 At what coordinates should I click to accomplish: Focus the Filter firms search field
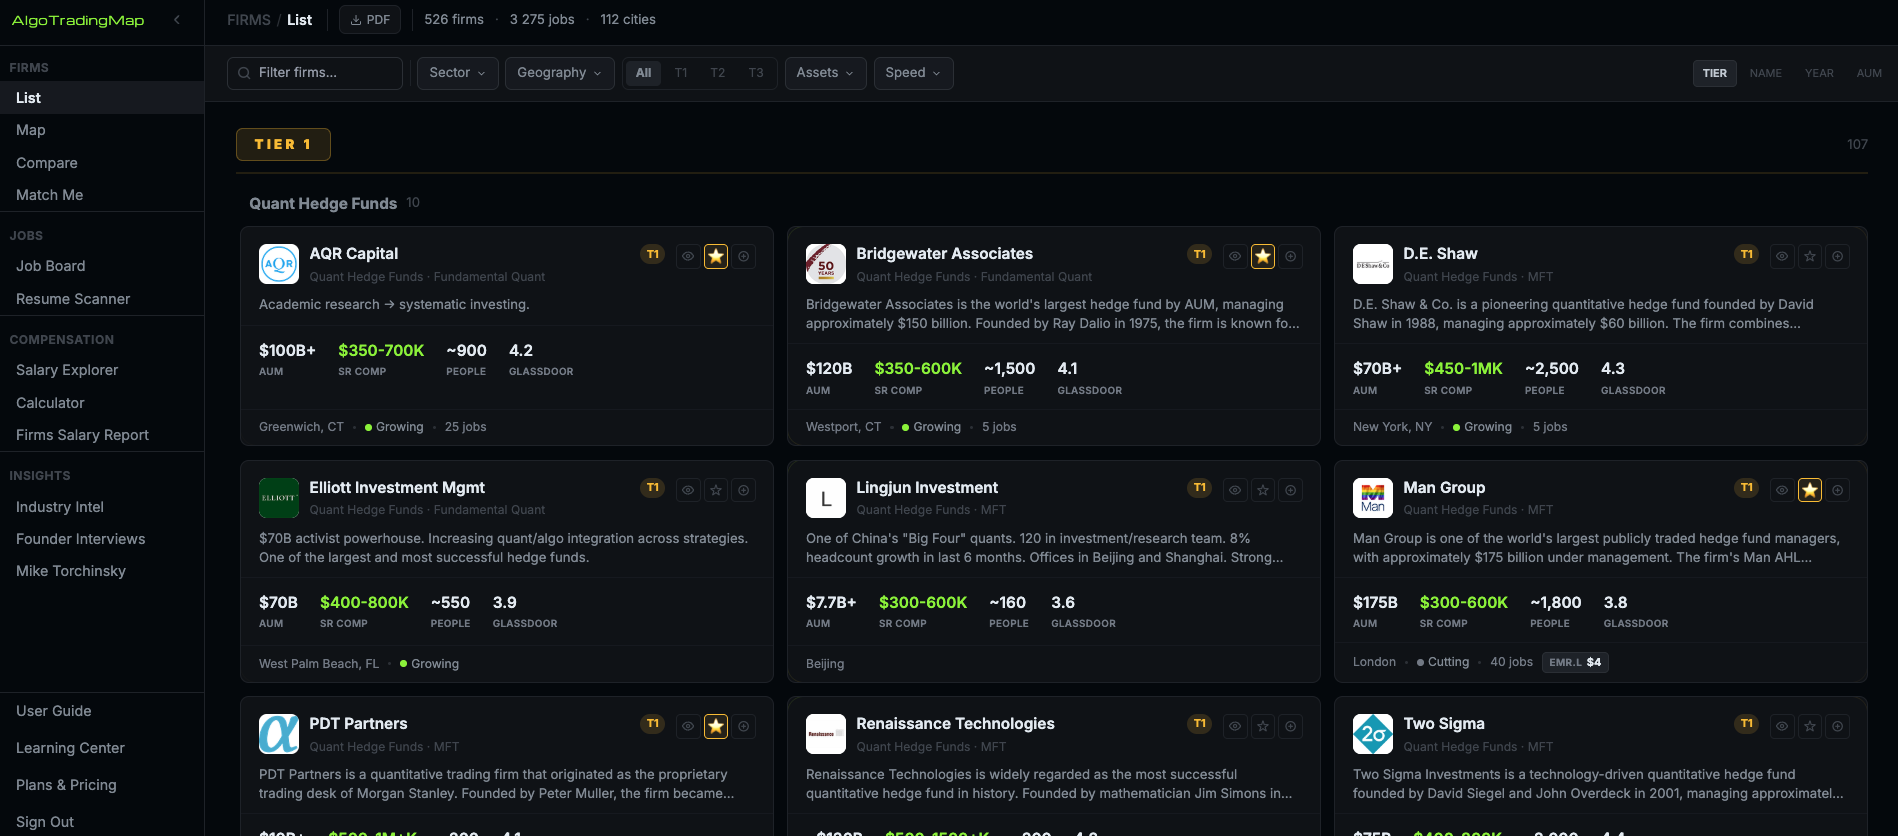point(315,73)
